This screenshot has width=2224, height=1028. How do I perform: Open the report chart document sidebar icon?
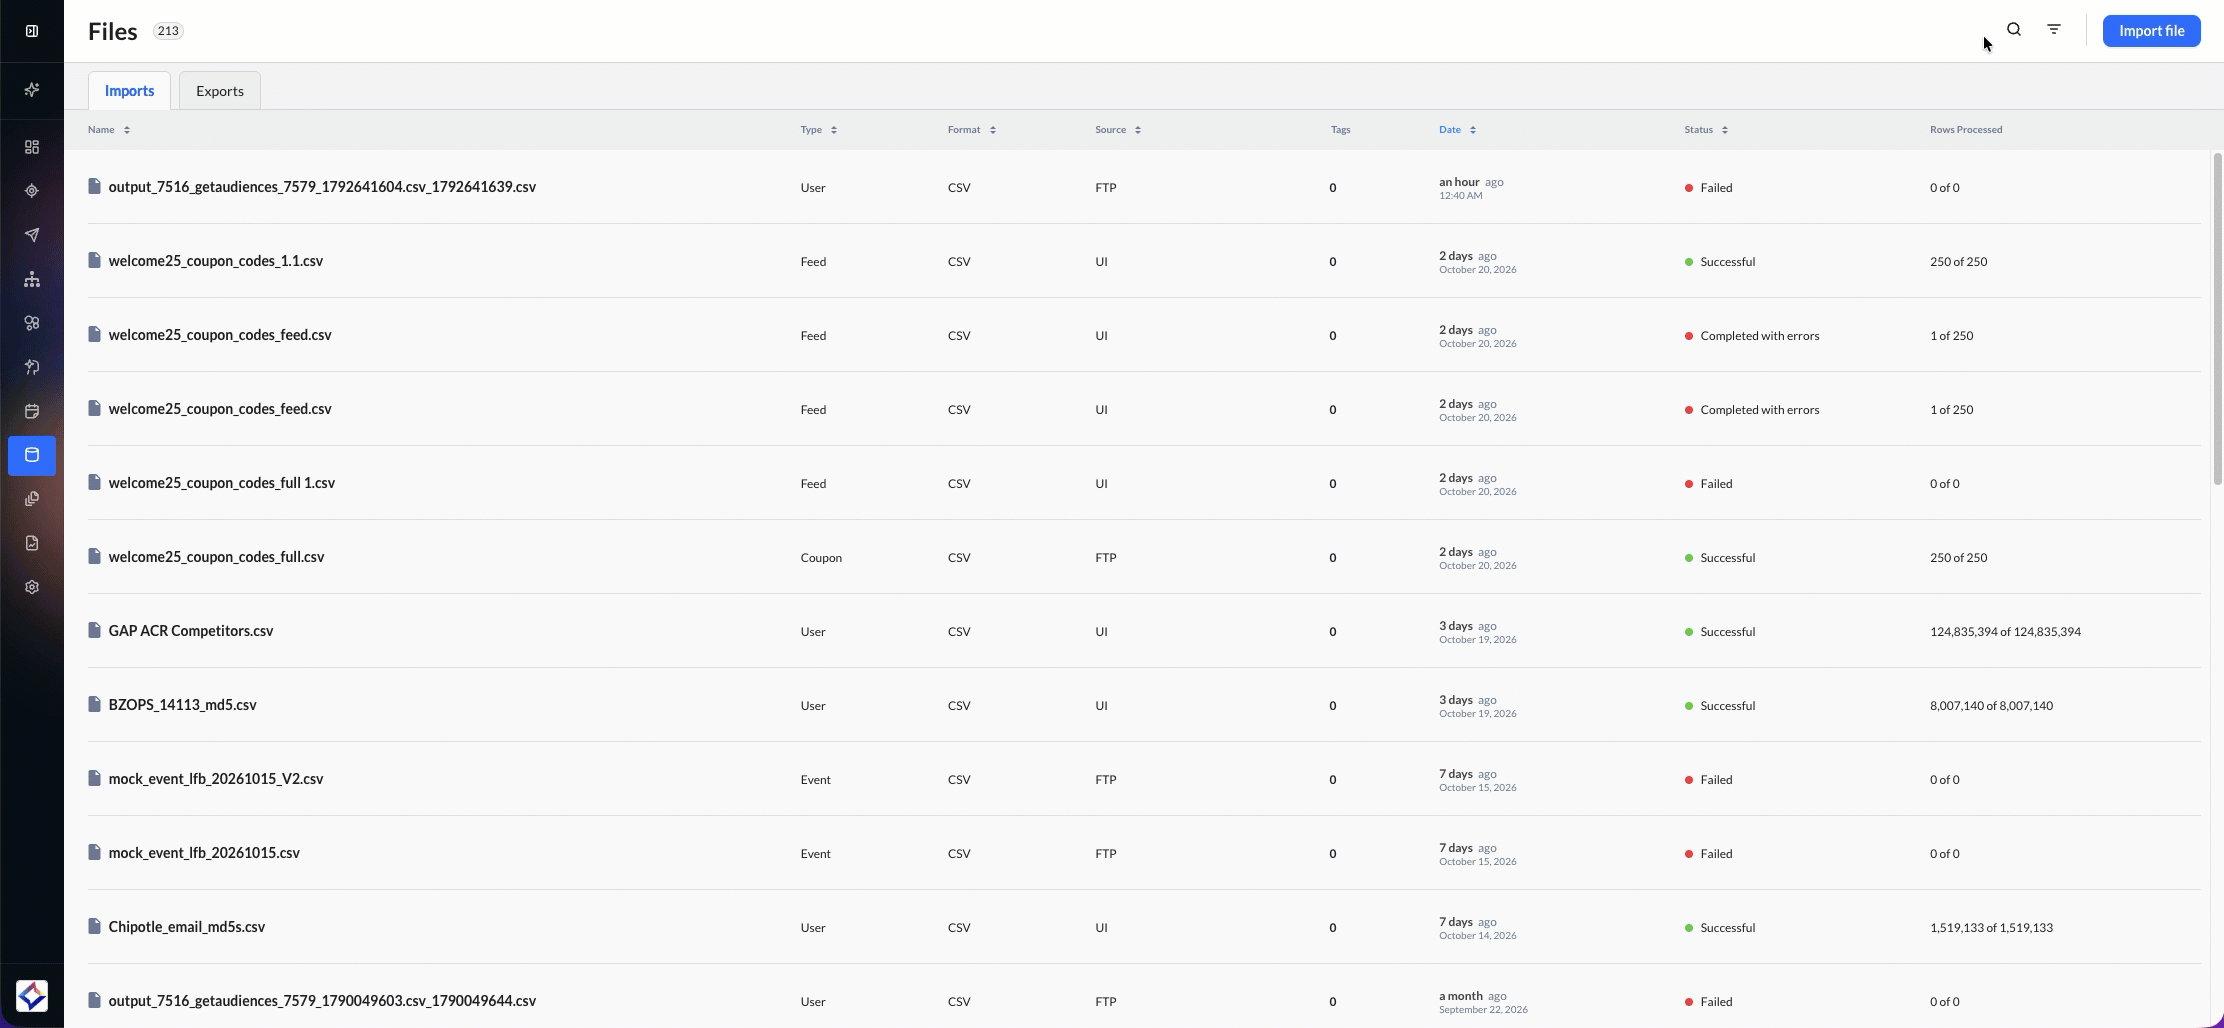click(x=32, y=543)
